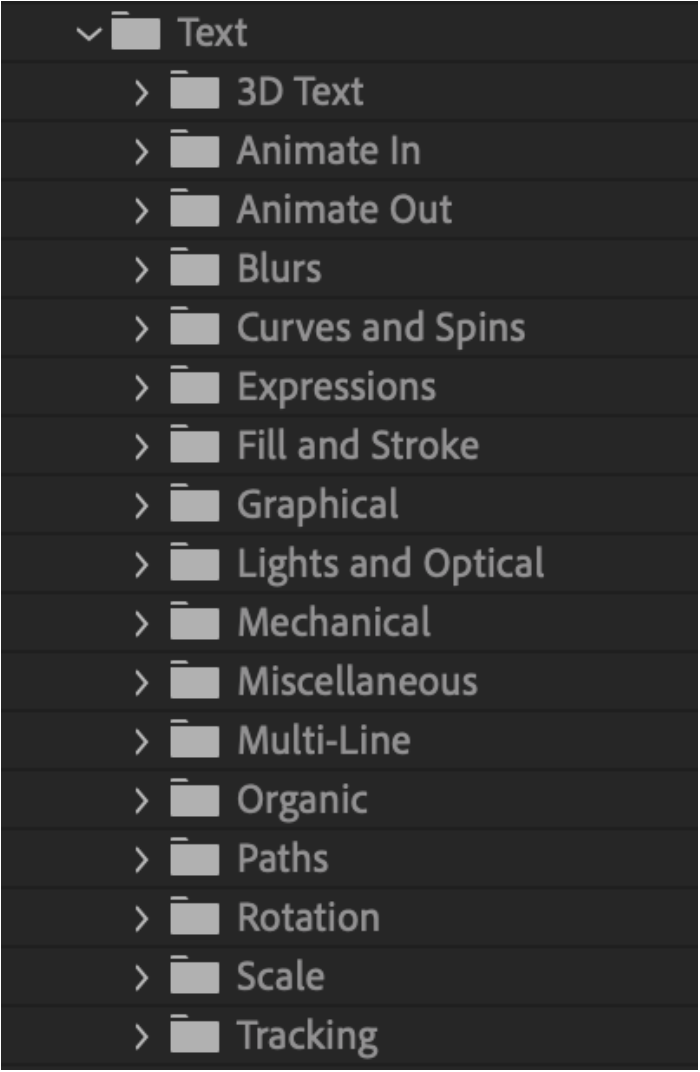Expand the Animate Out chevron
700x1072 pixels.
(x=142, y=210)
